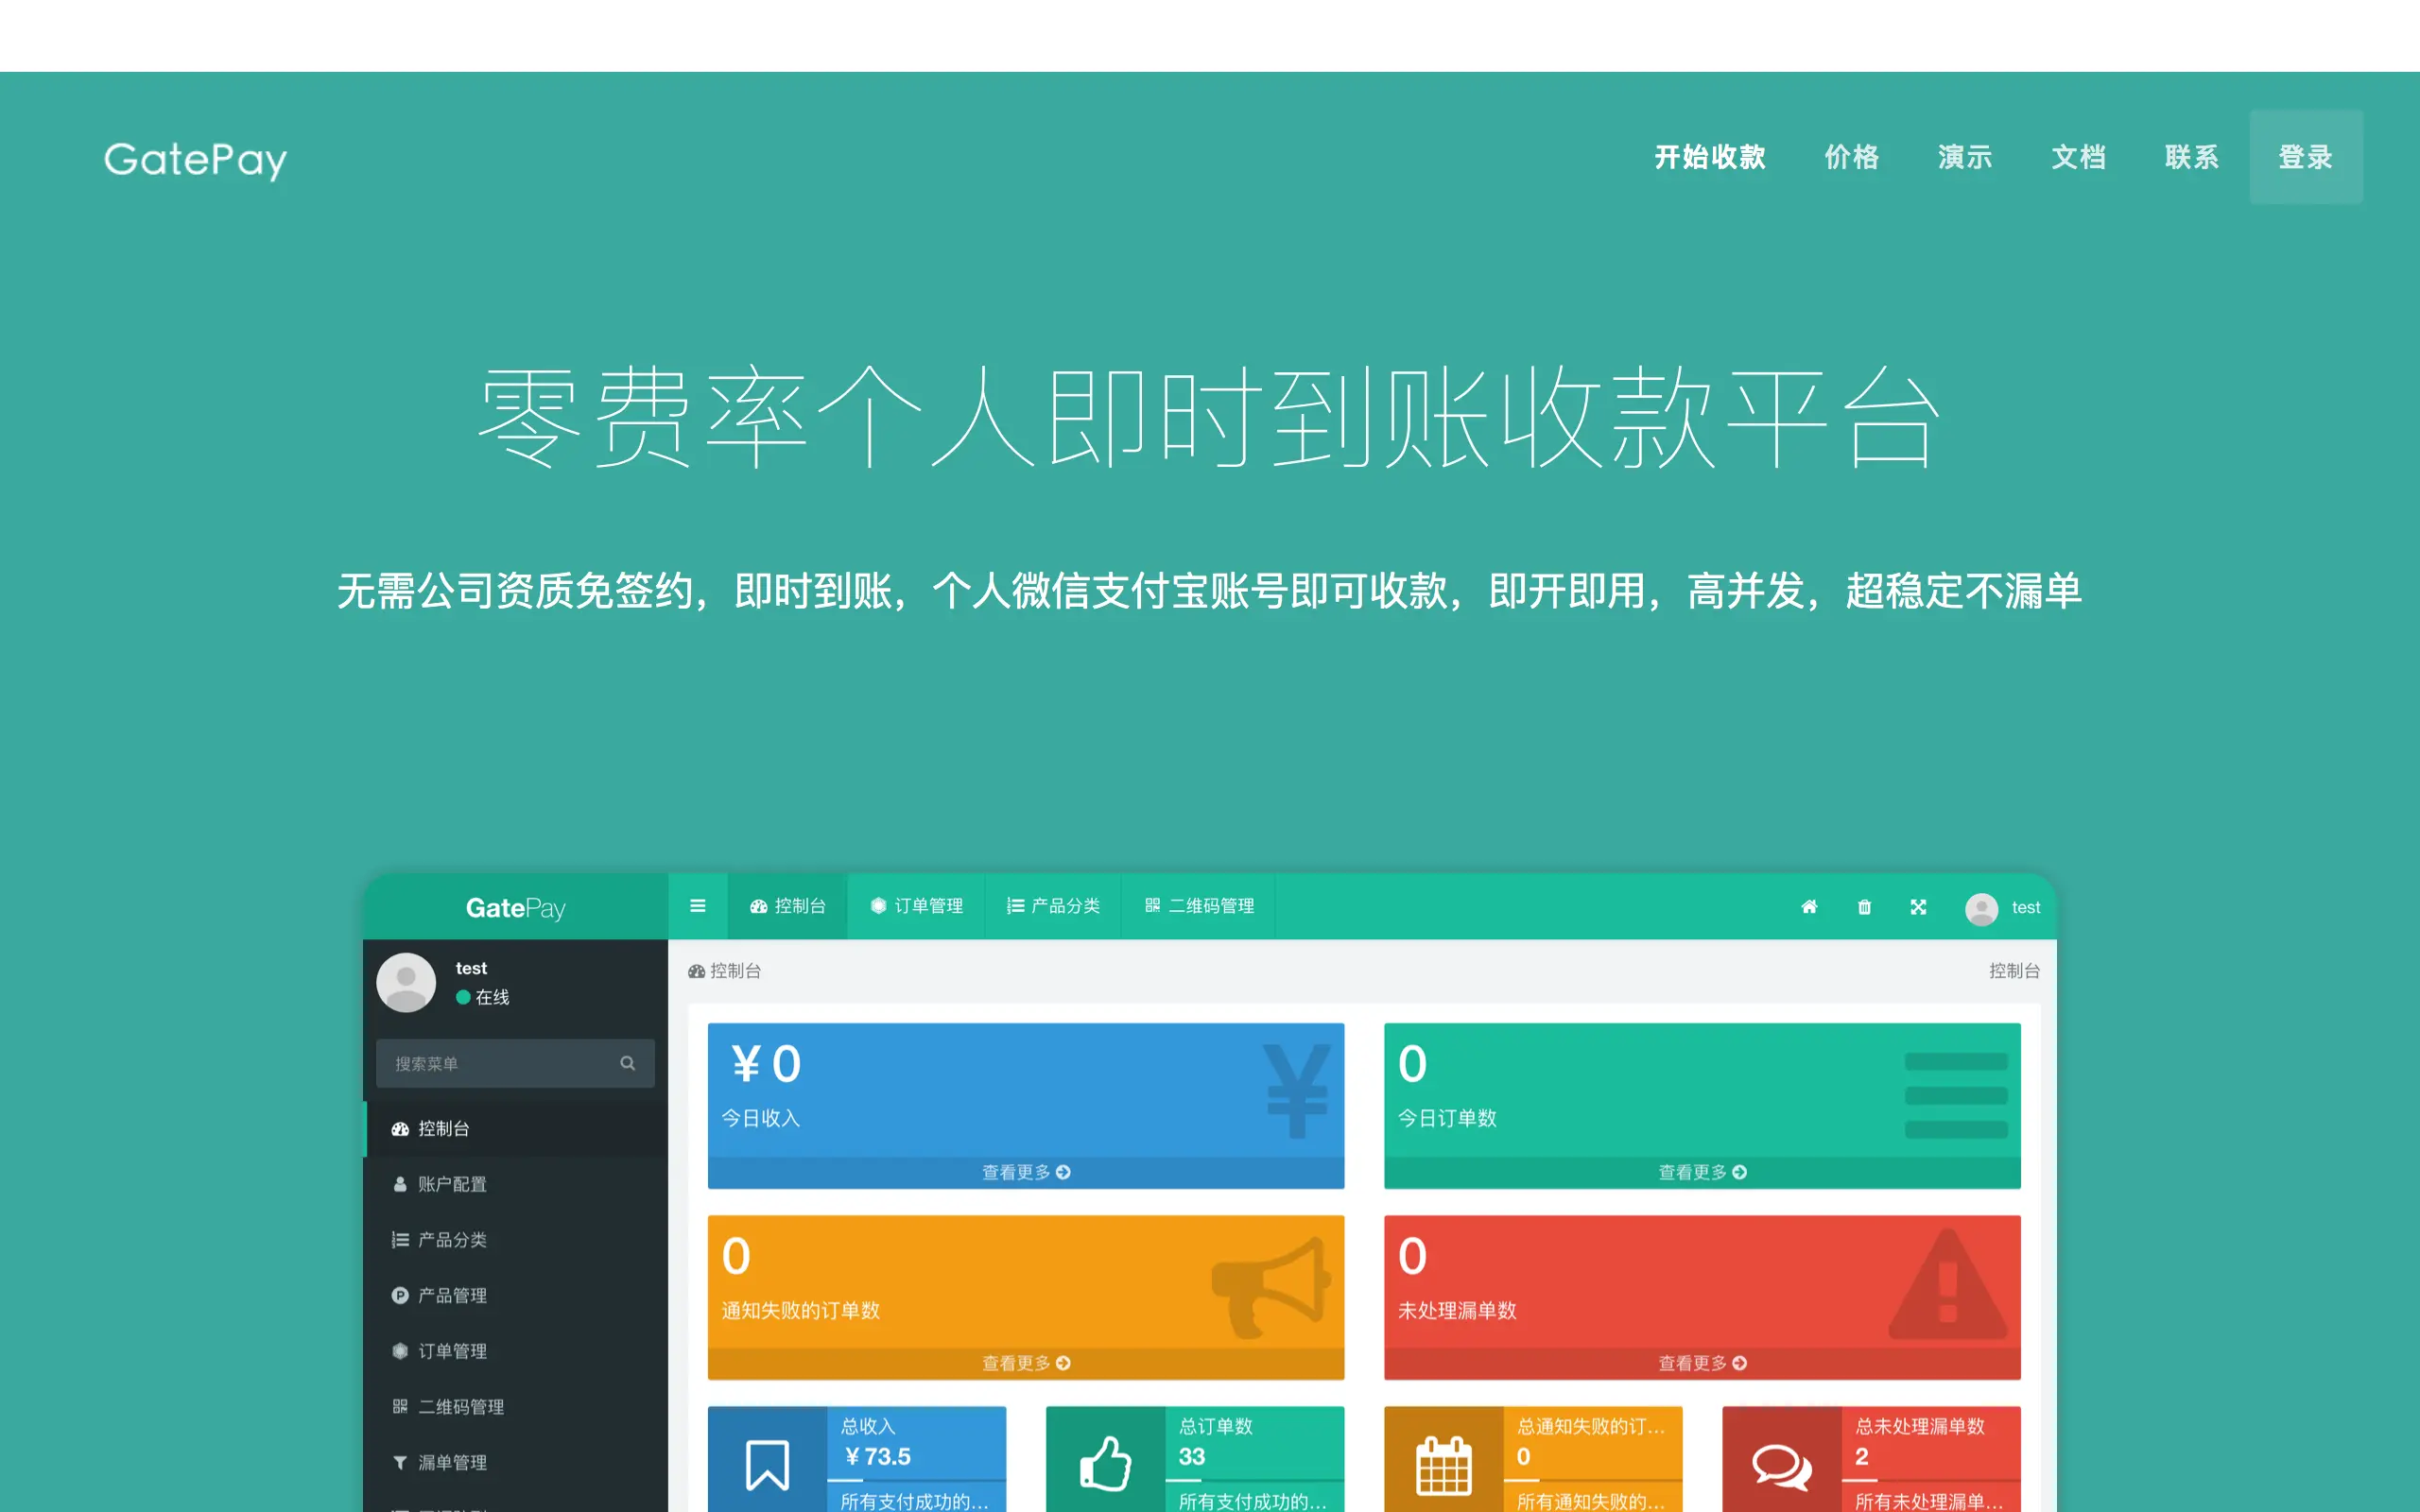The height and width of the screenshot is (1512, 2420).
Task: Open 产品分类 in the sidebar menu
Action: [x=515, y=1240]
